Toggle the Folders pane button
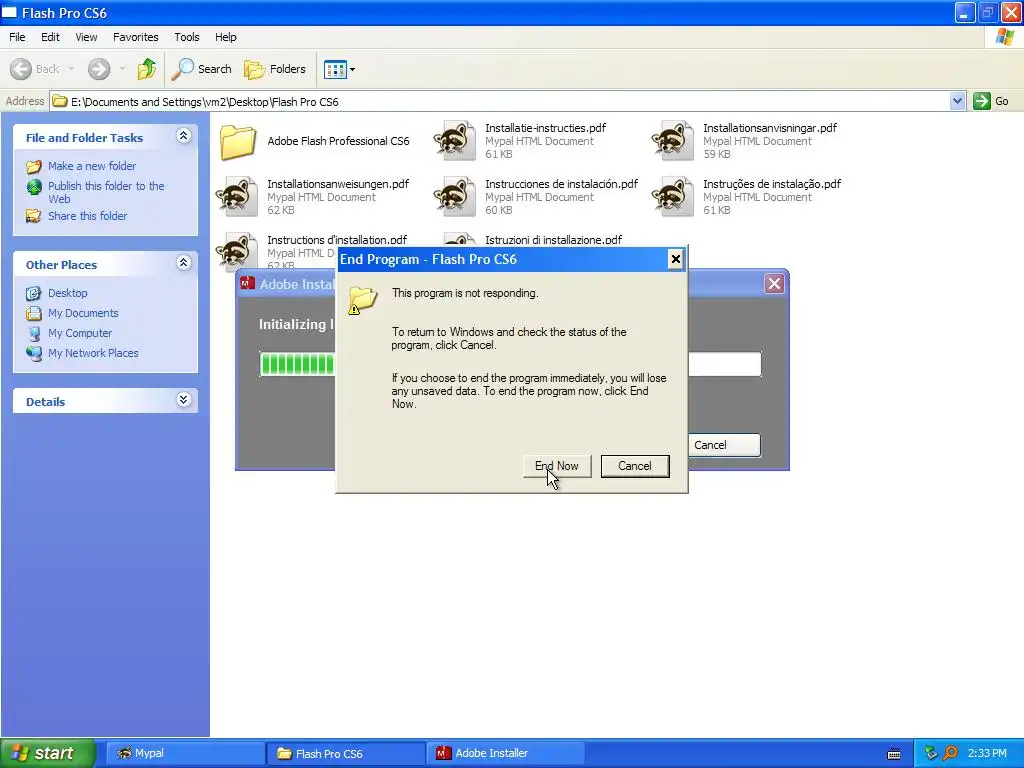 274,69
